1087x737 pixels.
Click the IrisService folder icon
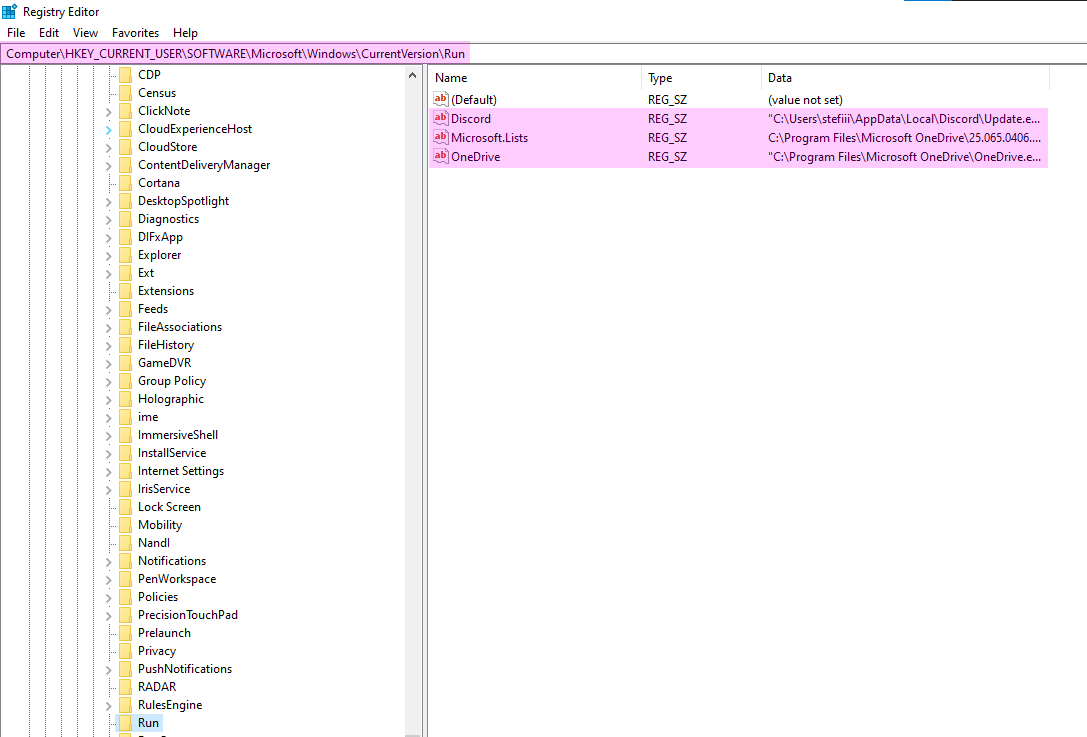click(x=125, y=489)
